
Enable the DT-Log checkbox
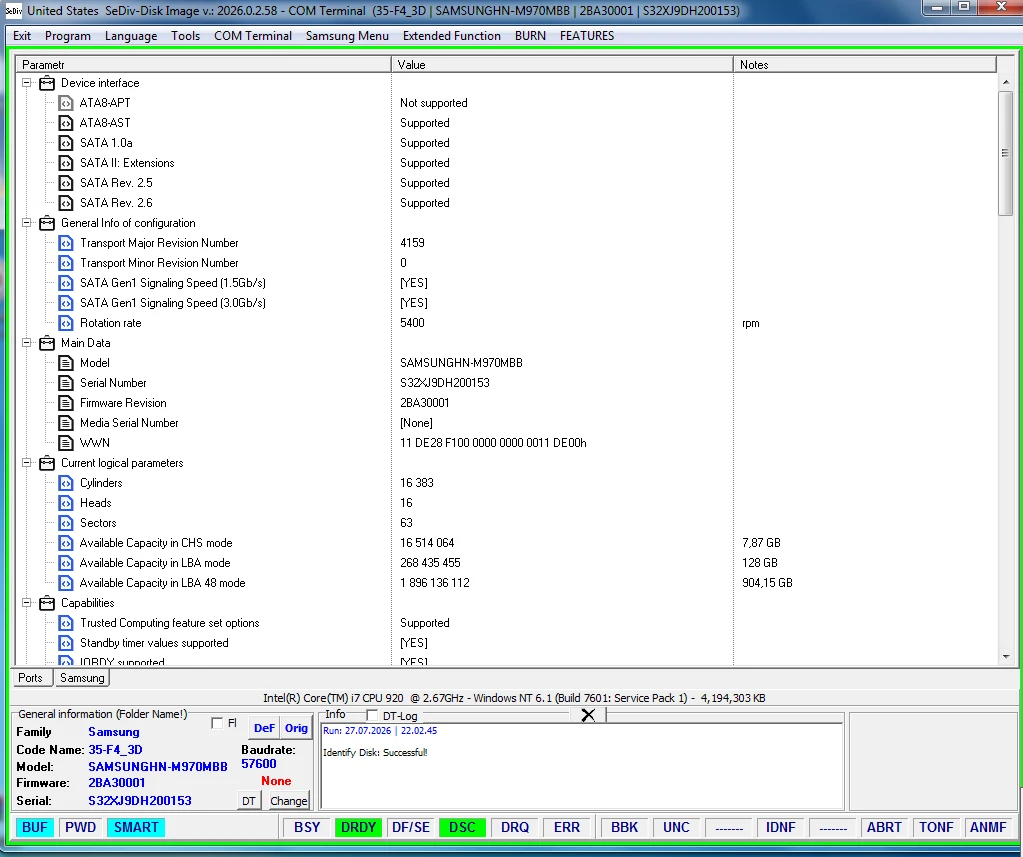coord(372,715)
